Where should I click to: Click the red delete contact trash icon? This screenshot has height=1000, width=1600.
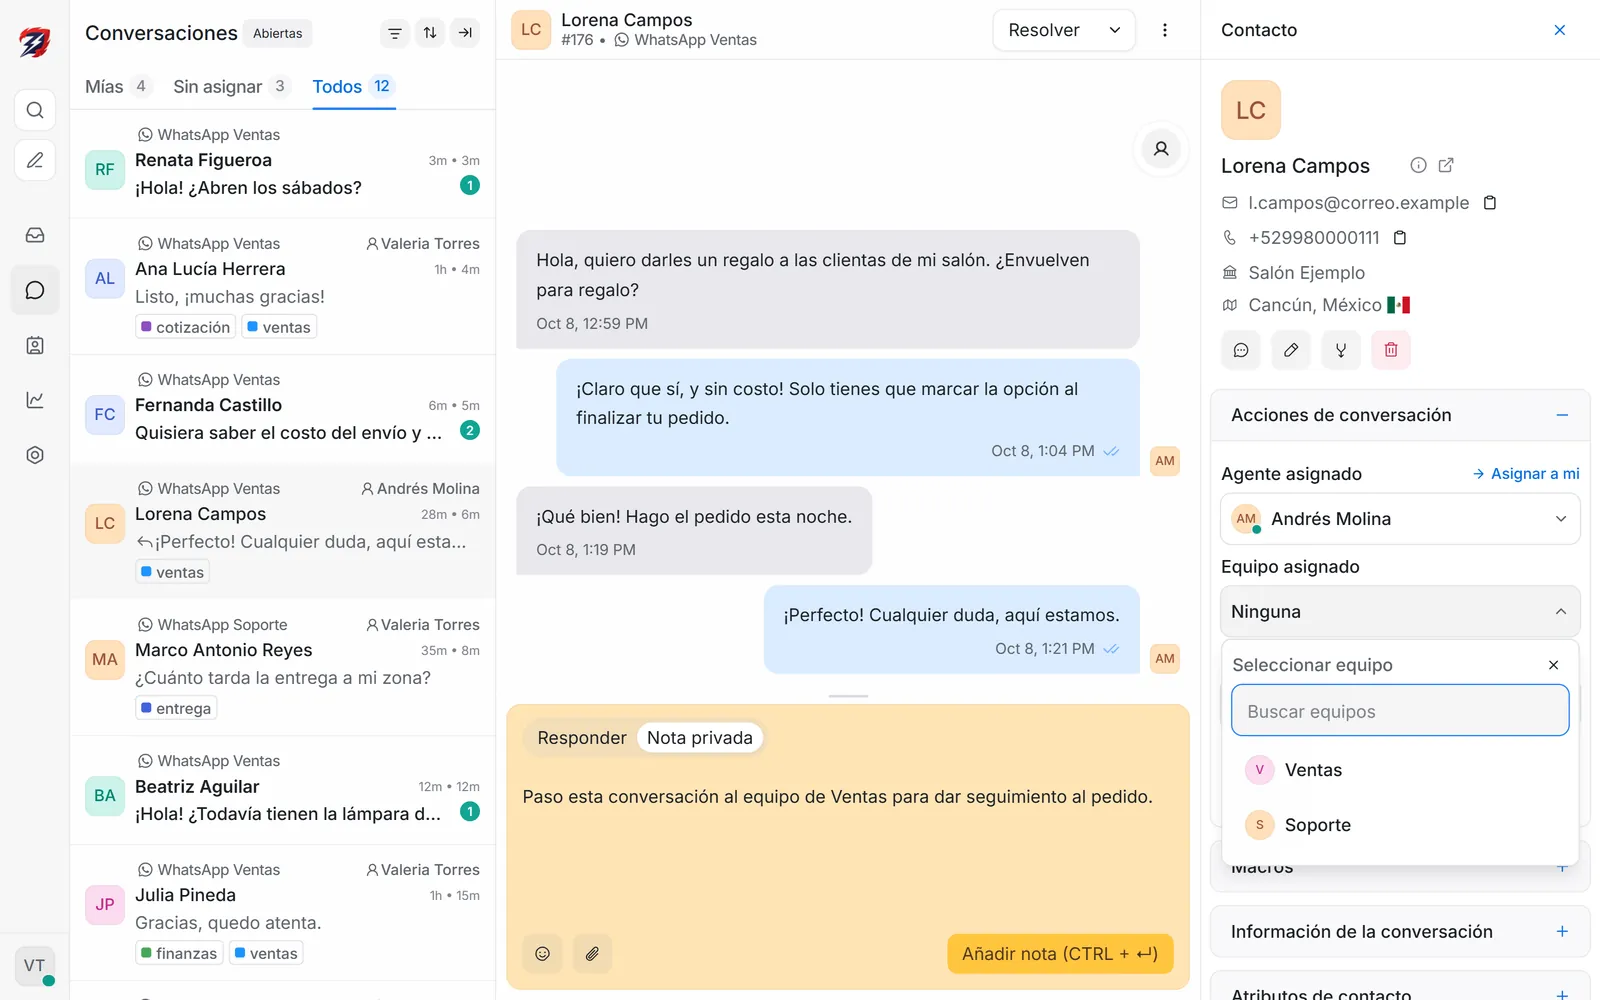pos(1391,350)
